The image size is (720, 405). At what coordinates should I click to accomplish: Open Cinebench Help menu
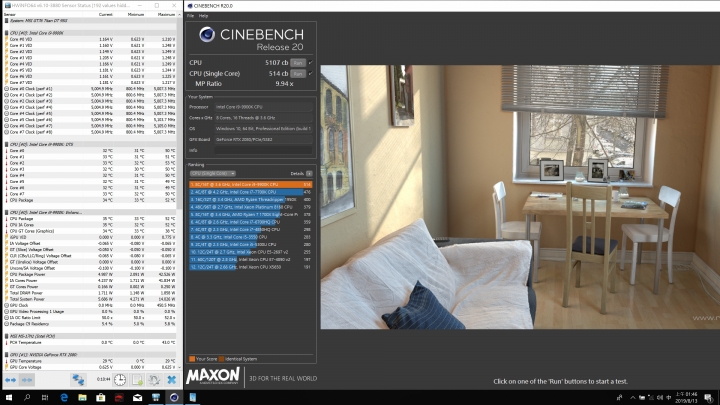click(x=203, y=16)
